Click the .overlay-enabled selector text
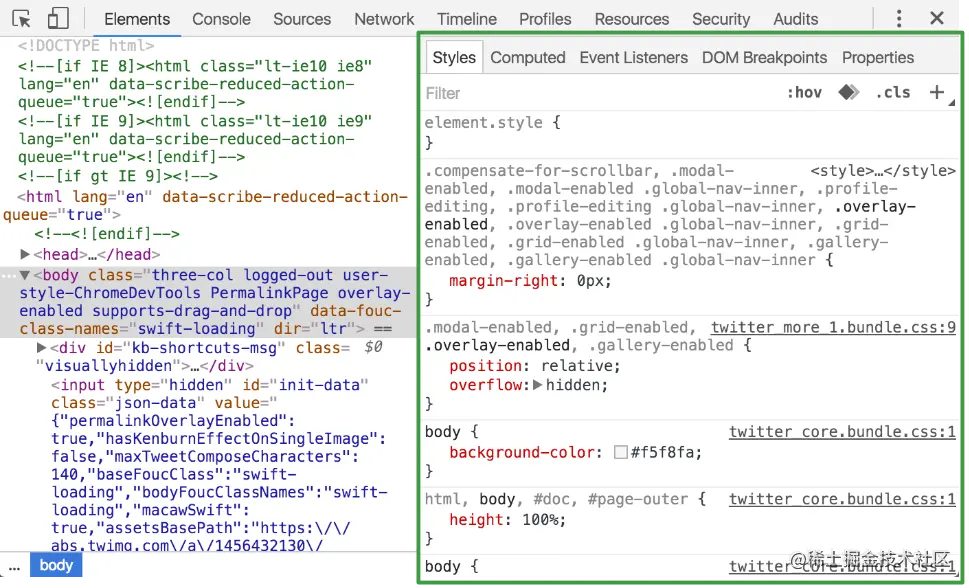The height and width of the screenshot is (588, 969). [x=497, y=345]
